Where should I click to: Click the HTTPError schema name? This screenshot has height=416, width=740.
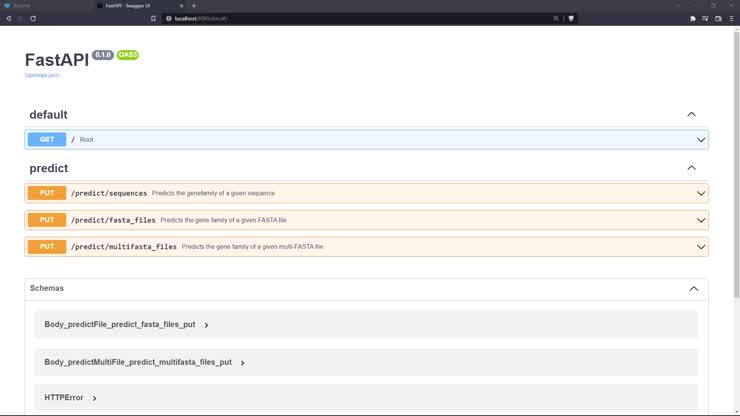click(x=64, y=398)
